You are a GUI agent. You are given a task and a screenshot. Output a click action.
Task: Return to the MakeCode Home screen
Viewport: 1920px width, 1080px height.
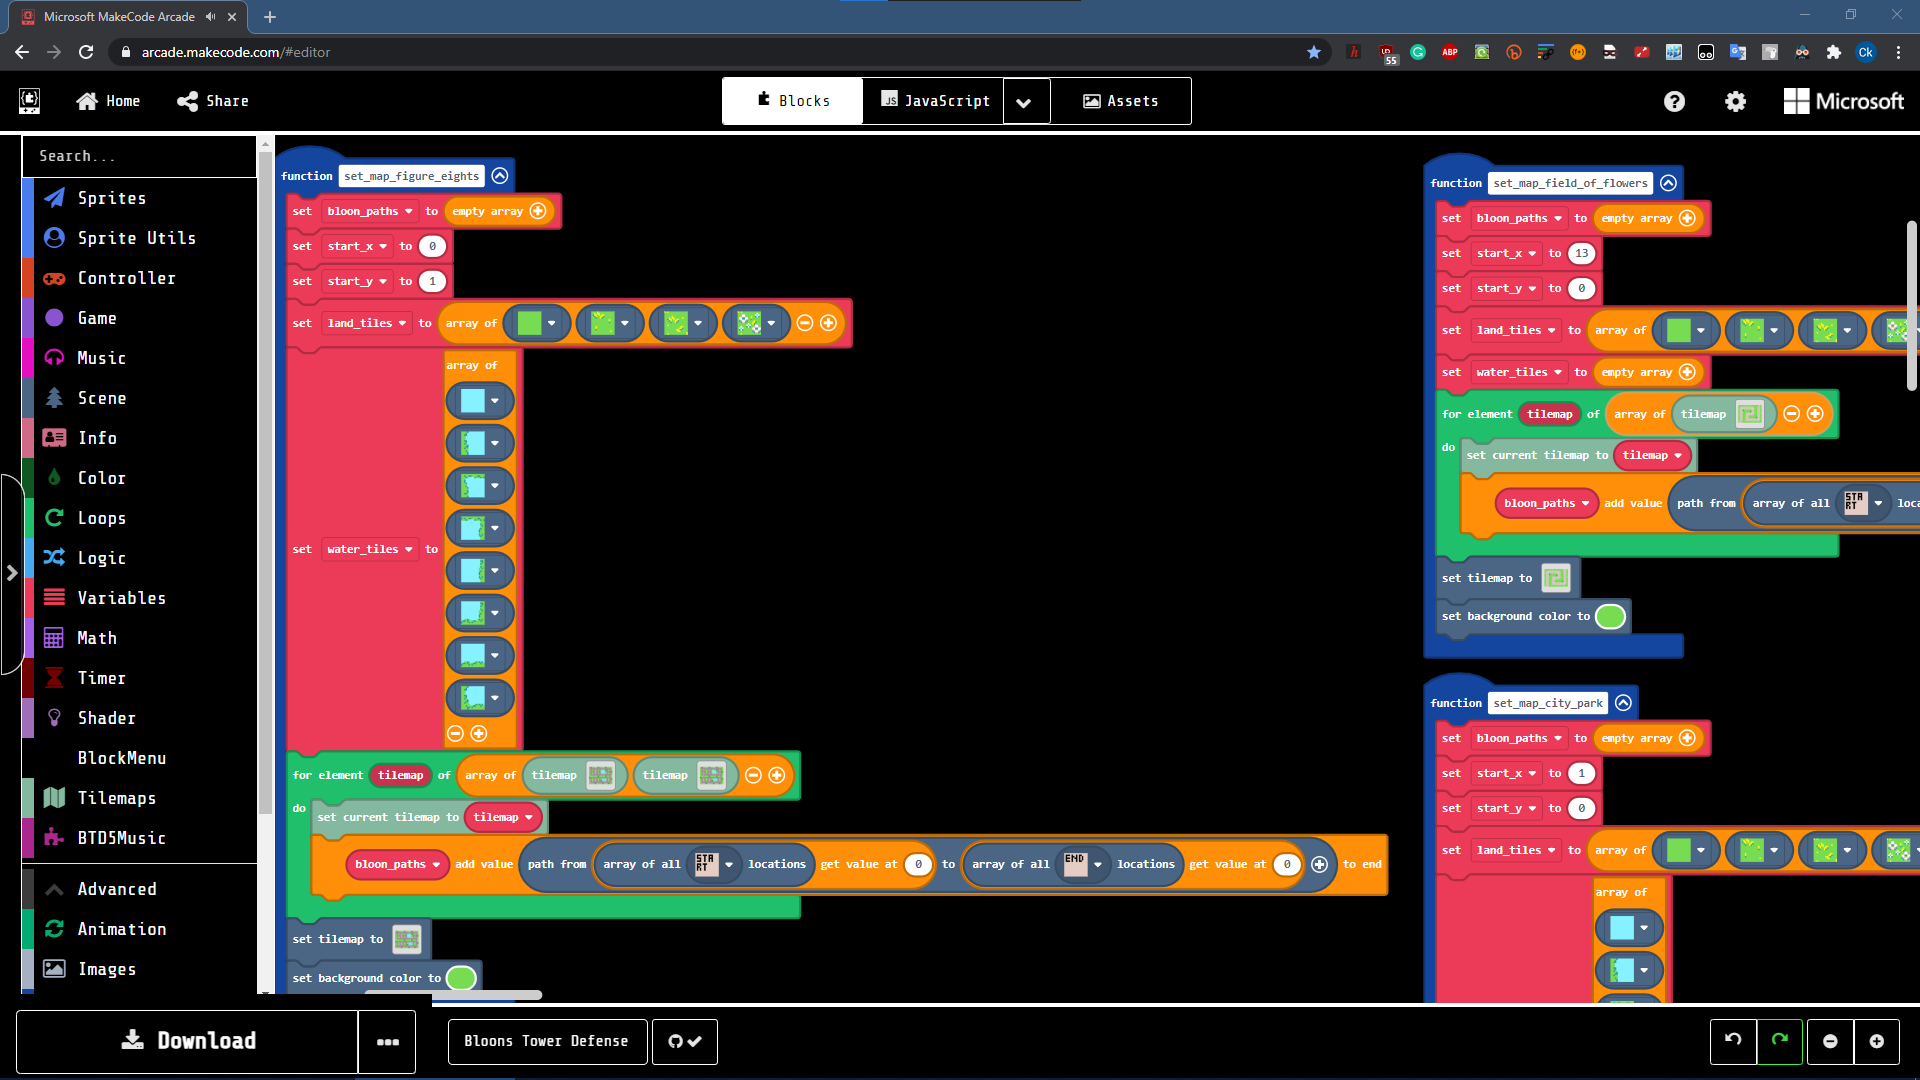(x=107, y=100)
